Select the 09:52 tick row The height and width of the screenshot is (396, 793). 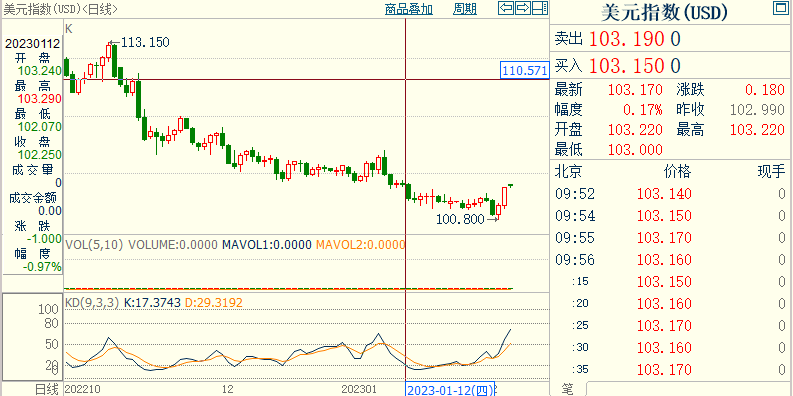tap(671, 194)
